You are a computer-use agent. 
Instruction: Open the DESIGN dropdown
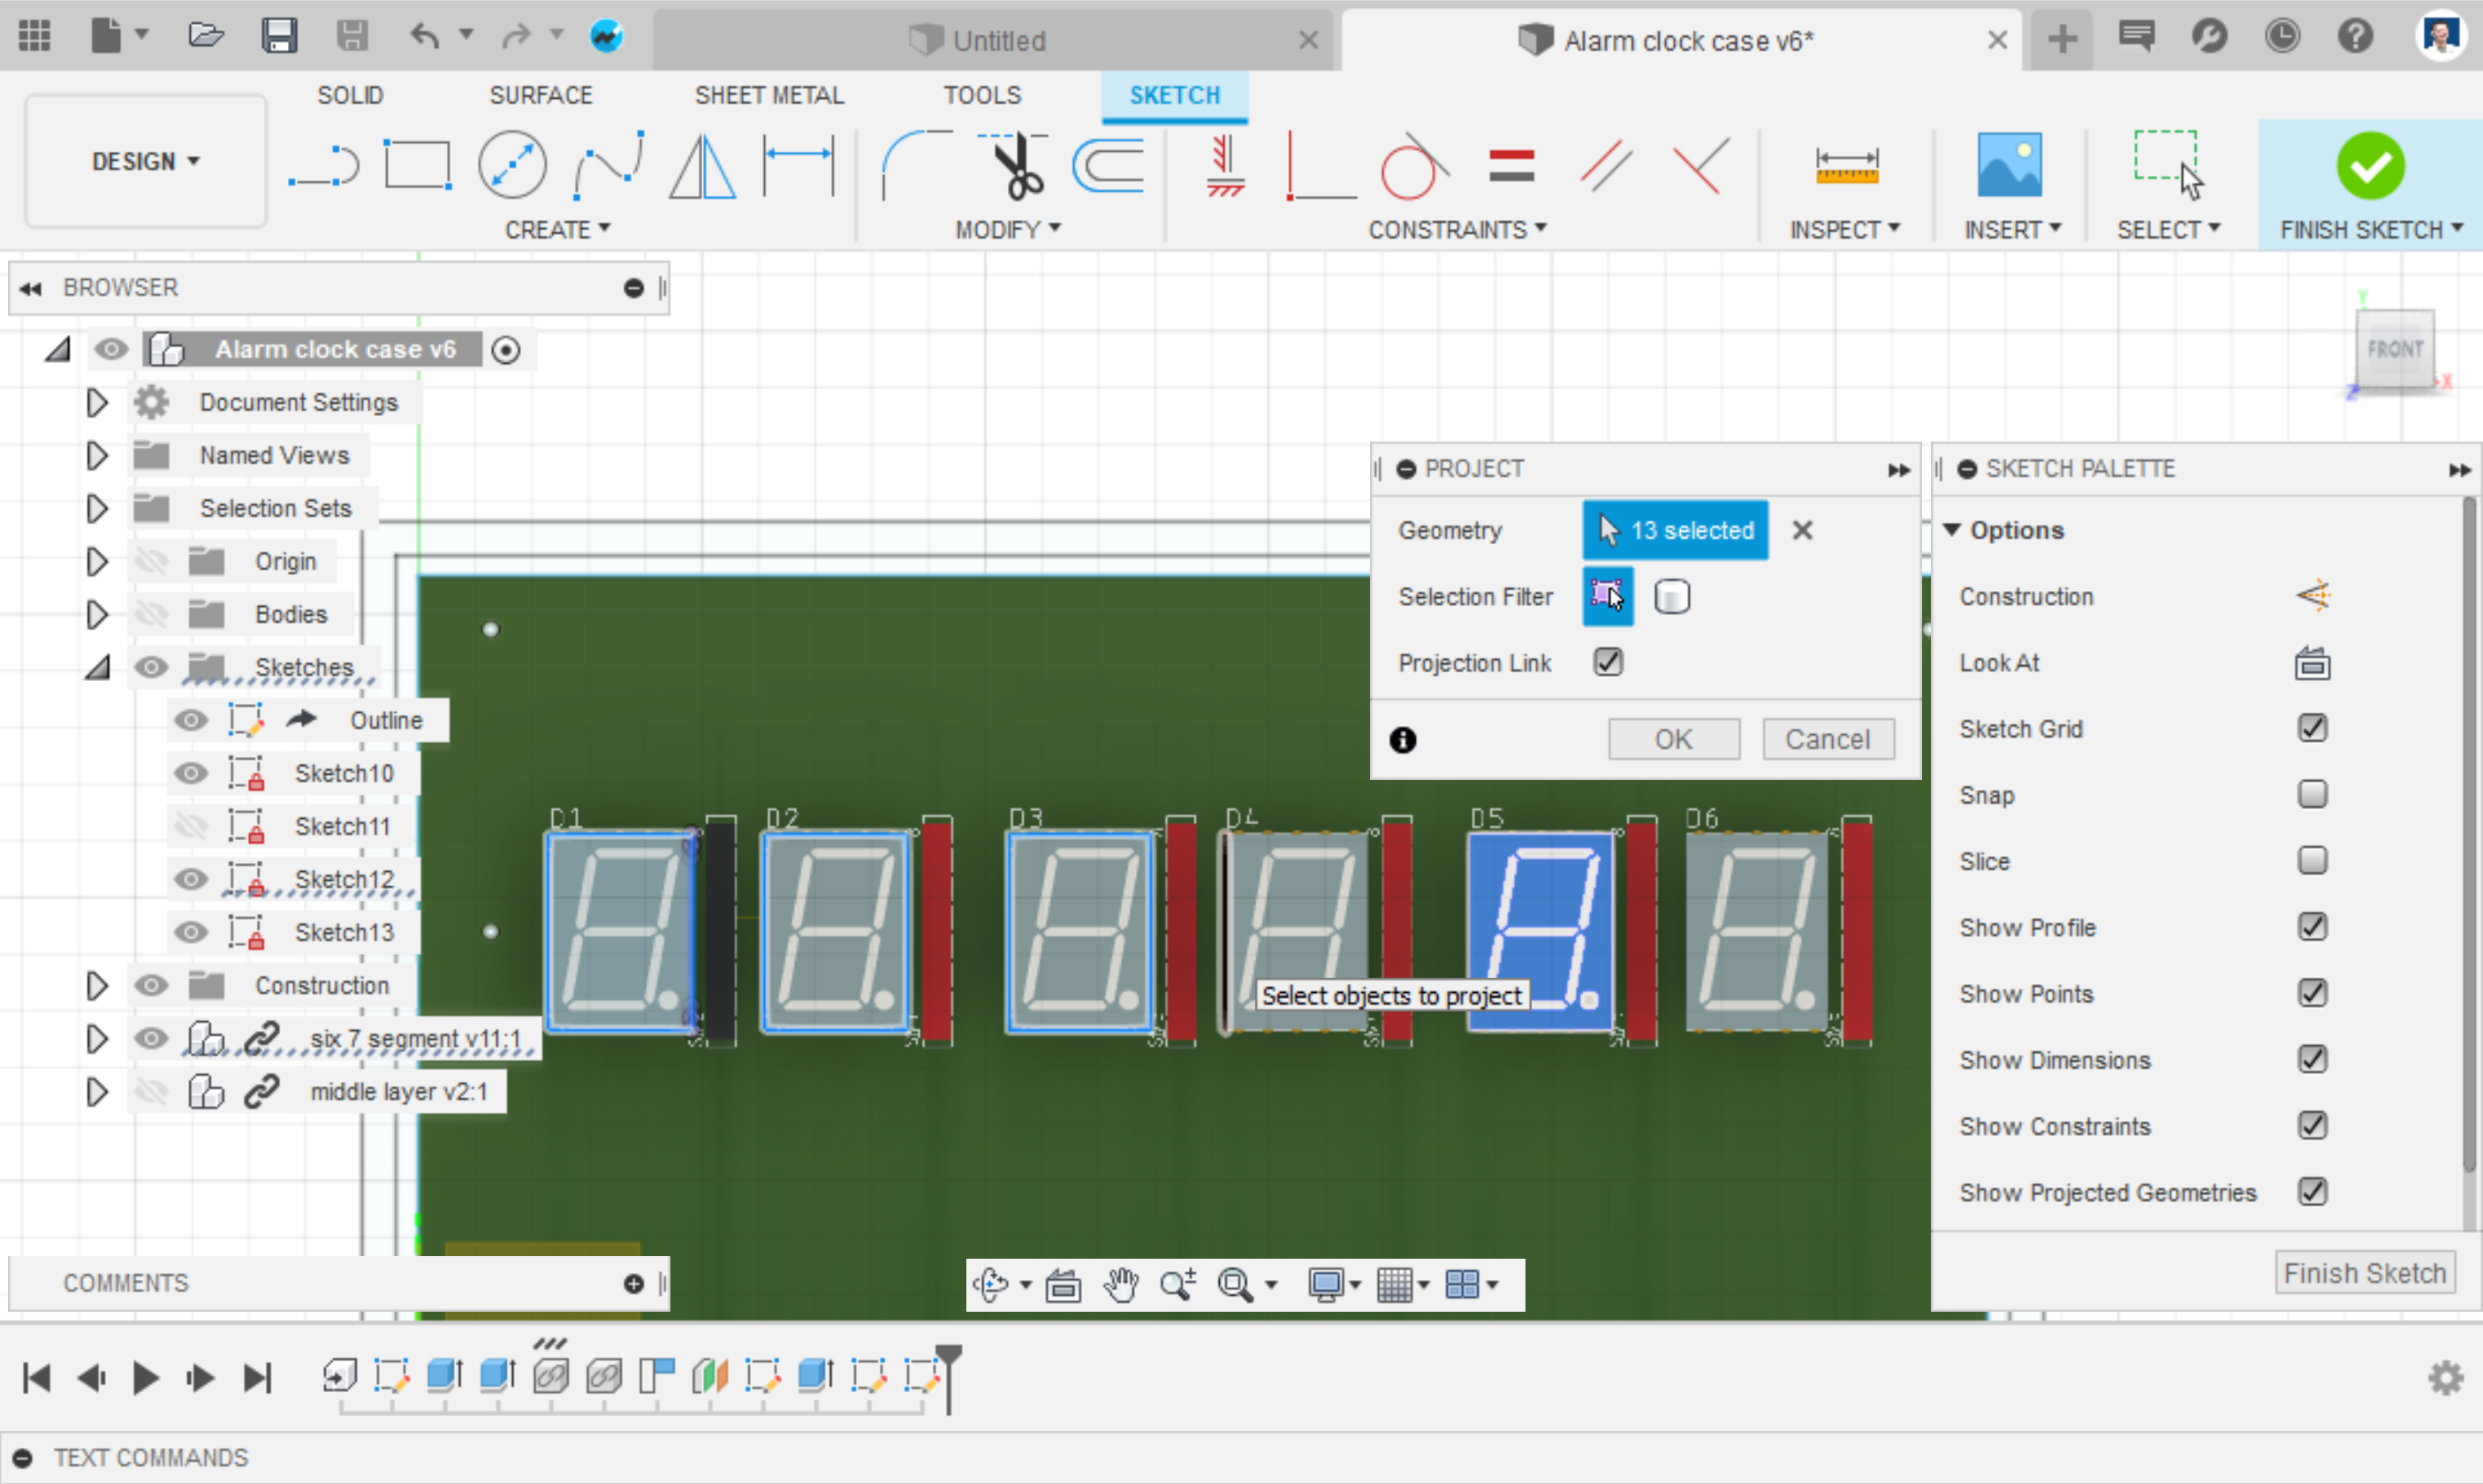click(145, 161)
